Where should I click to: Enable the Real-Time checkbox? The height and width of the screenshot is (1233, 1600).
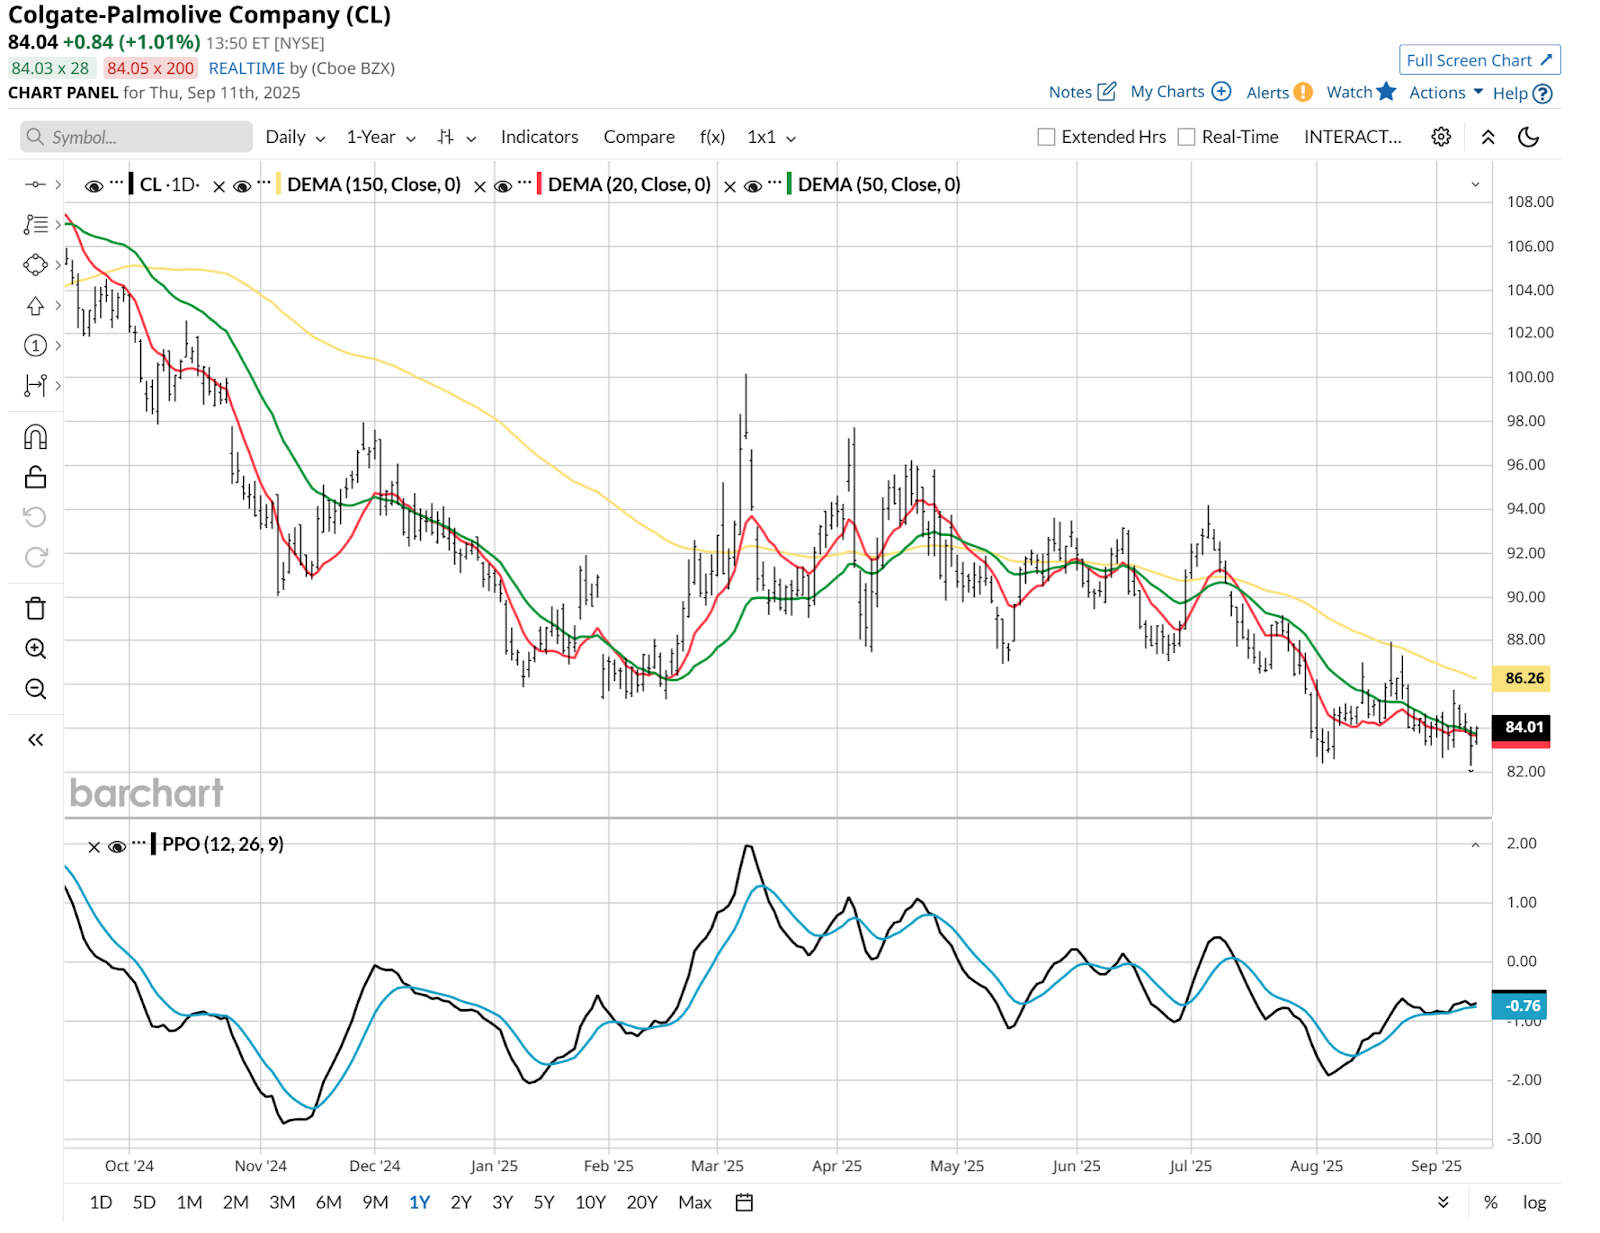(1186, 137)
